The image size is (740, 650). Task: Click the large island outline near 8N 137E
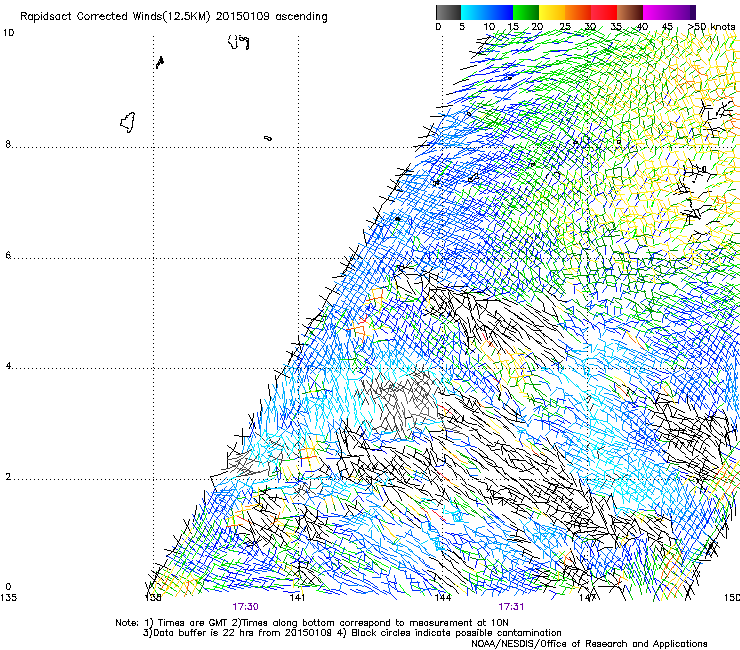tap(128, 122)
